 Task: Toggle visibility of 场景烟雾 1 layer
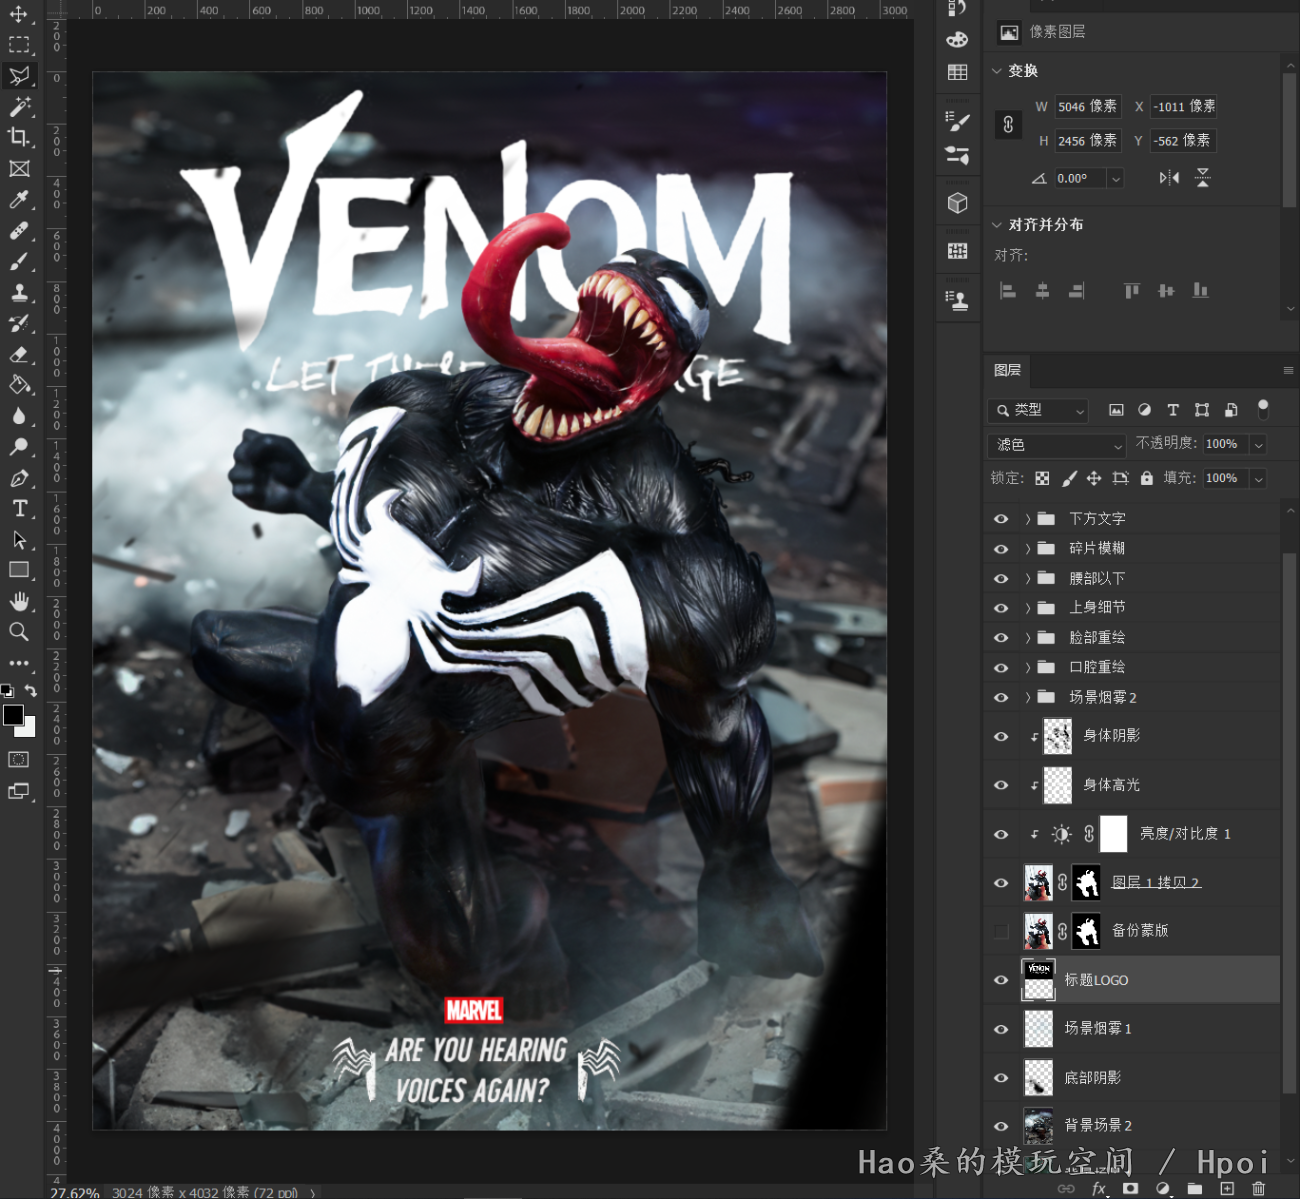[1001, 1029]
